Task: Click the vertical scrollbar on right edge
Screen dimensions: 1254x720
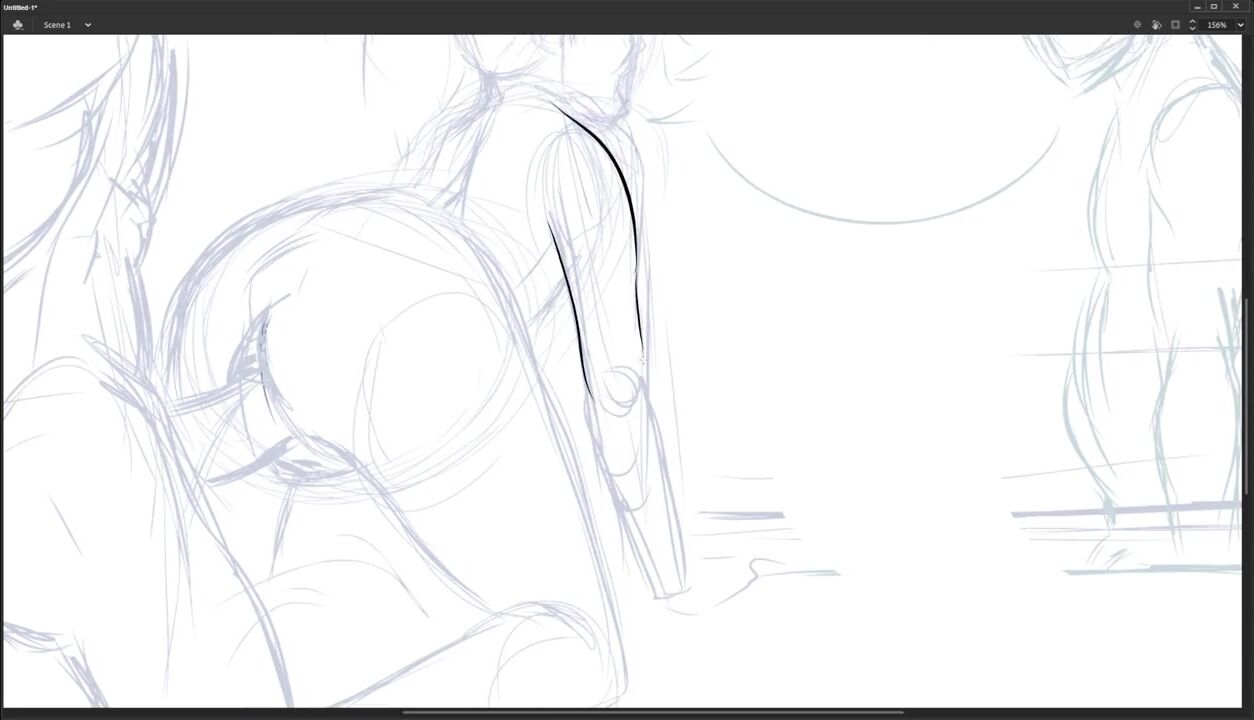Action: pyautogui.click(x=1246, y=400)
